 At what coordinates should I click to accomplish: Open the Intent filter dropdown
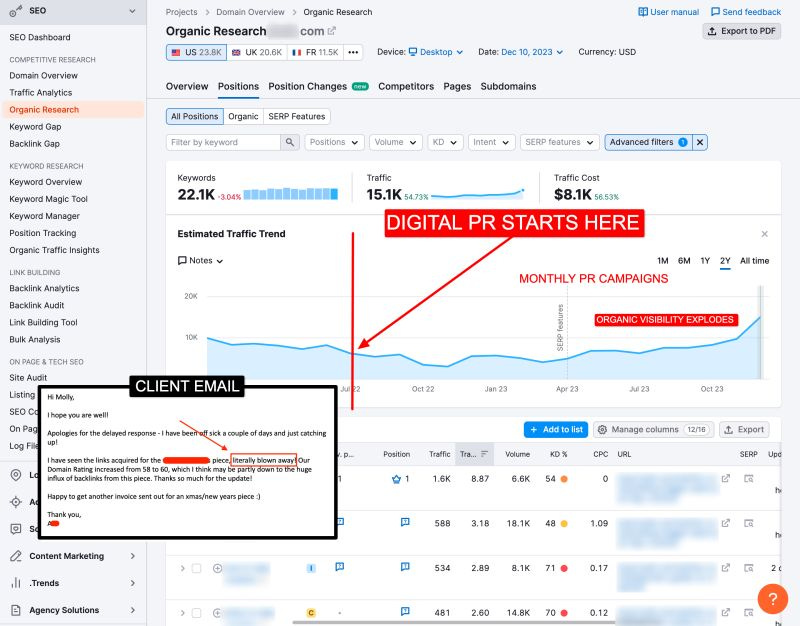(x=491, y=142)
